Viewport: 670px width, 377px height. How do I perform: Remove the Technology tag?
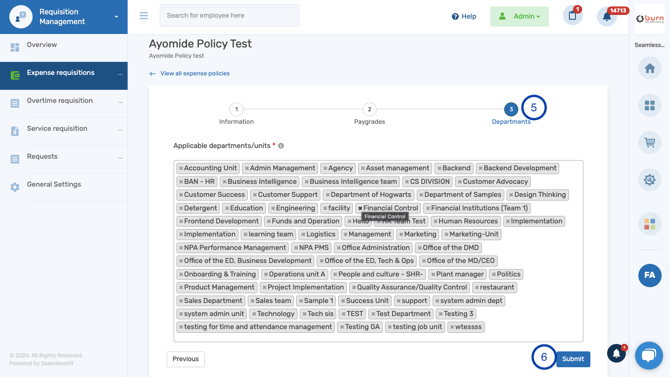[x=254, y=314]
